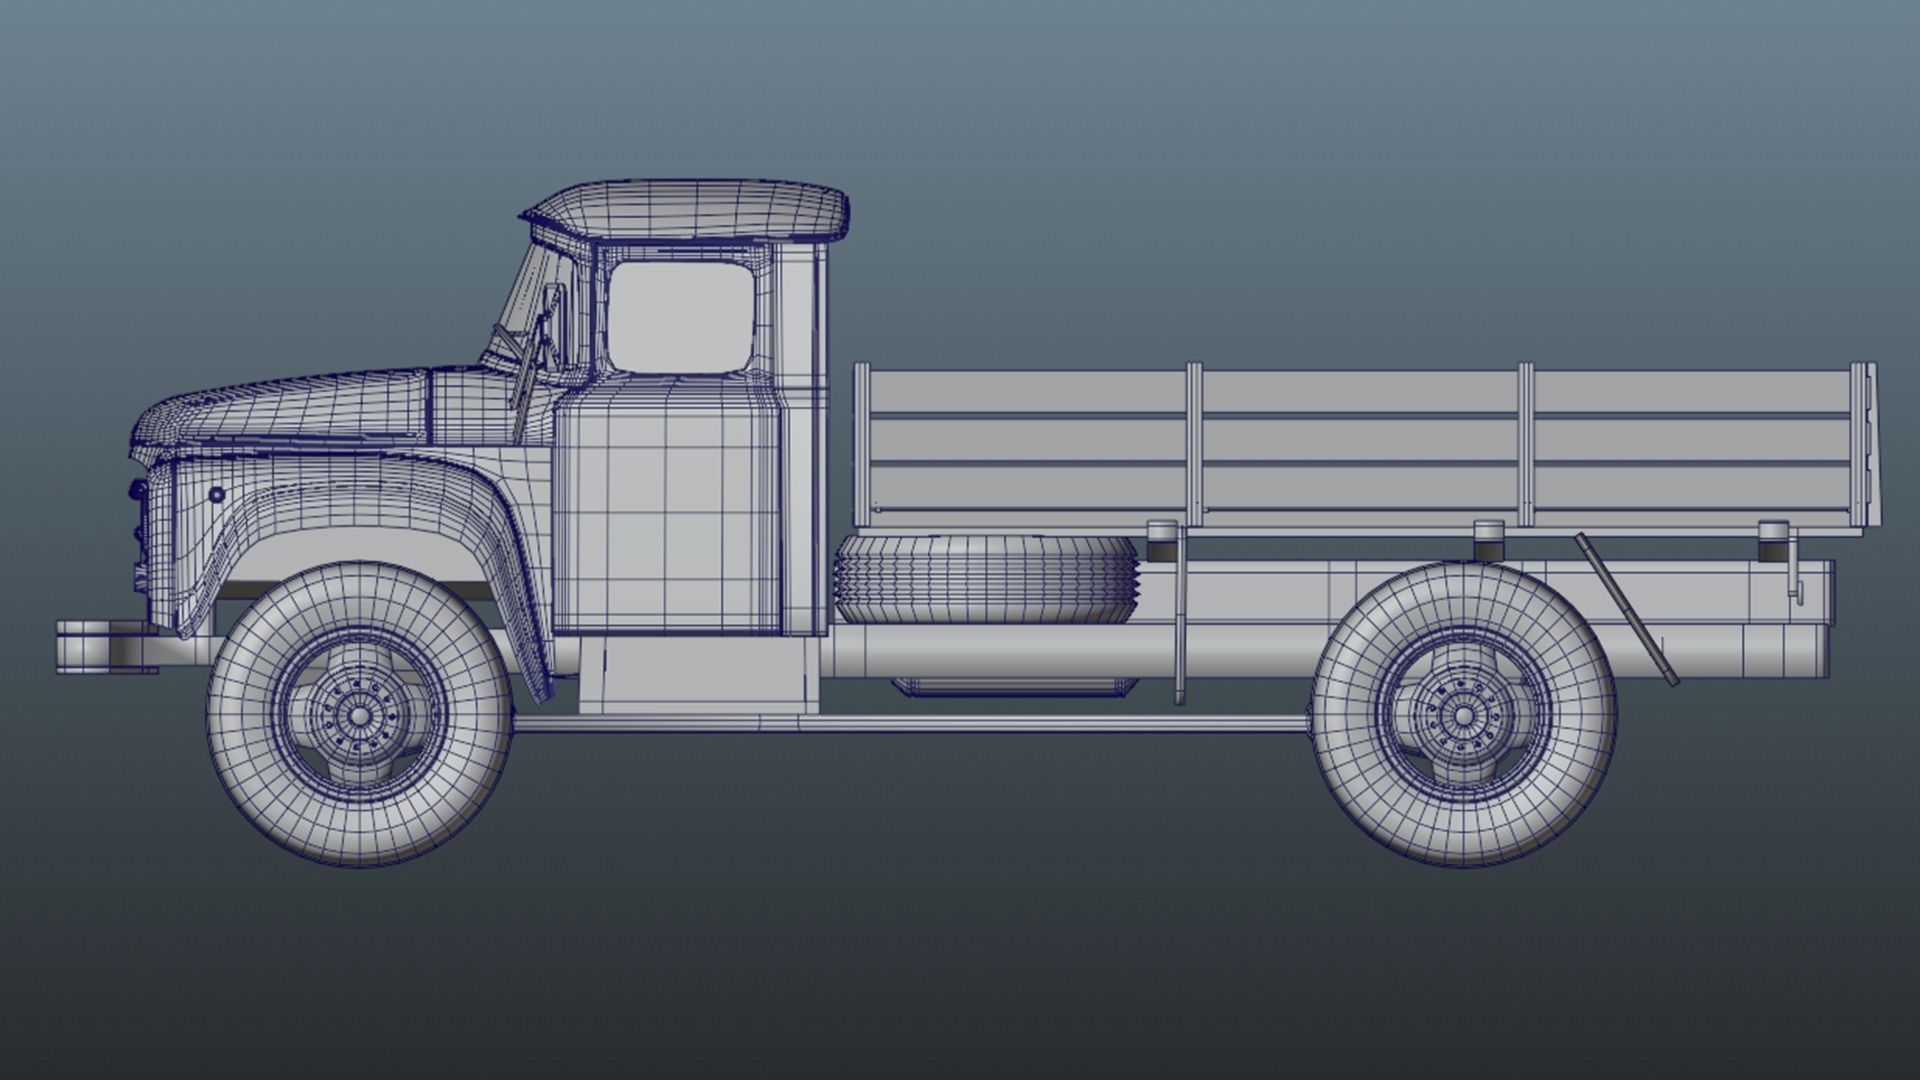Click the front tire tread top
The image size is (1920, 1080).
(x=358, y=578)
